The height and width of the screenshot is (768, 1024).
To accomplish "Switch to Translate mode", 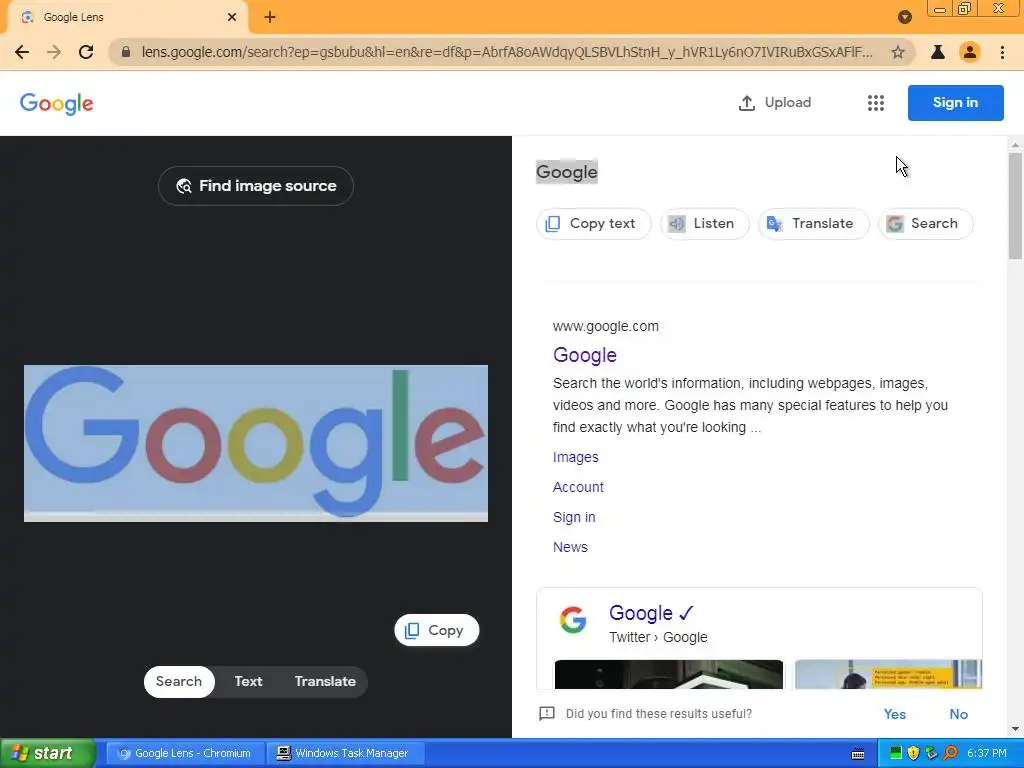I will pos(325,682).
